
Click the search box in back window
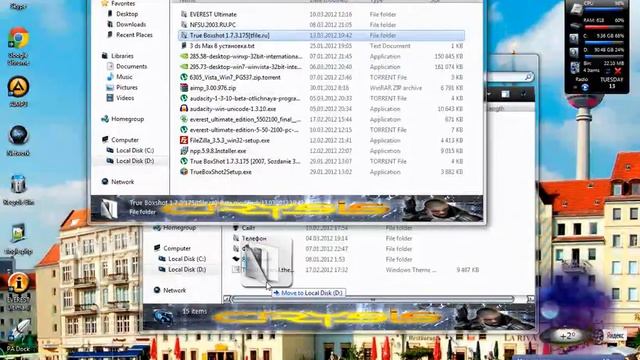point(509,76)
